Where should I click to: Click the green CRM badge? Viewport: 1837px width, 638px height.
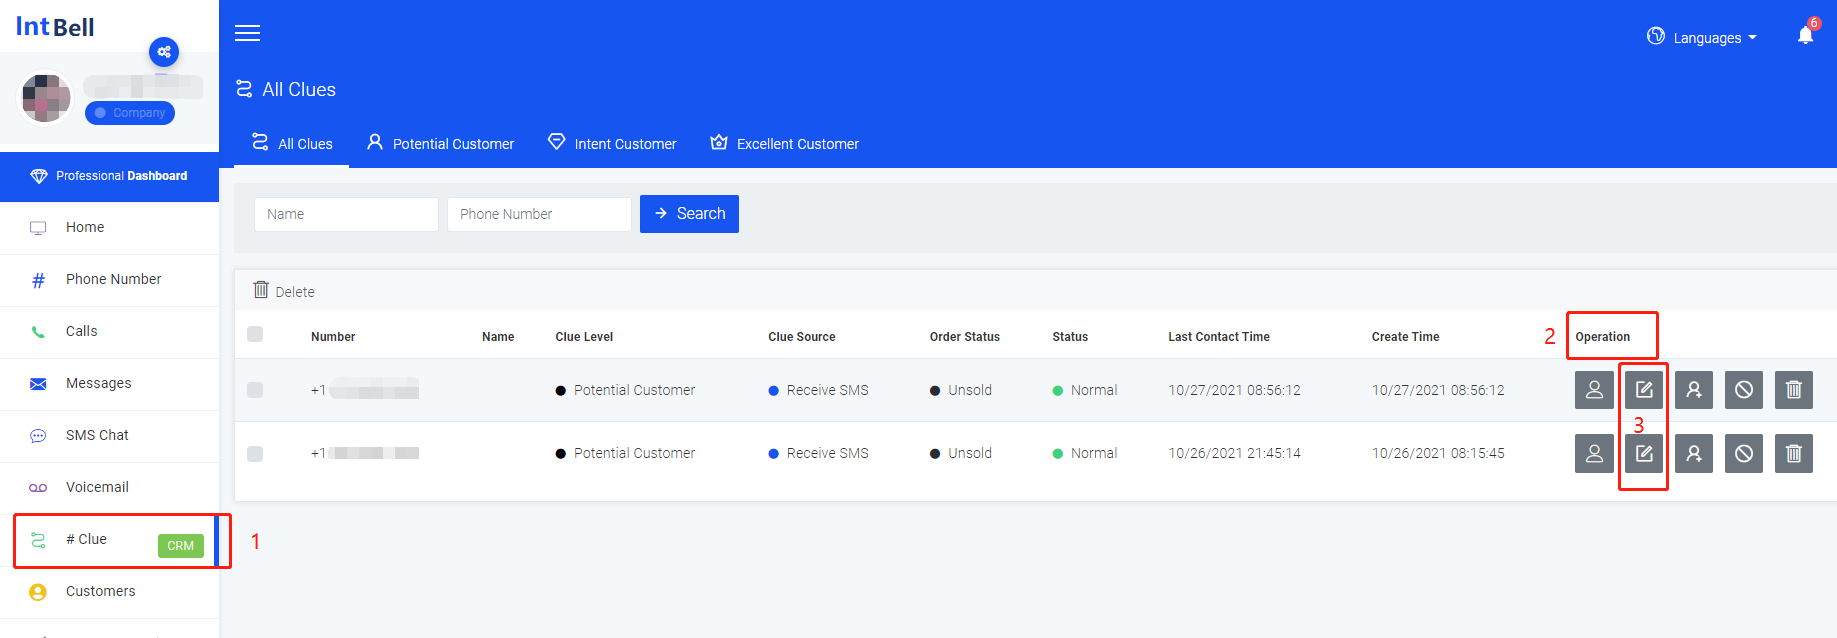[181, 546]
